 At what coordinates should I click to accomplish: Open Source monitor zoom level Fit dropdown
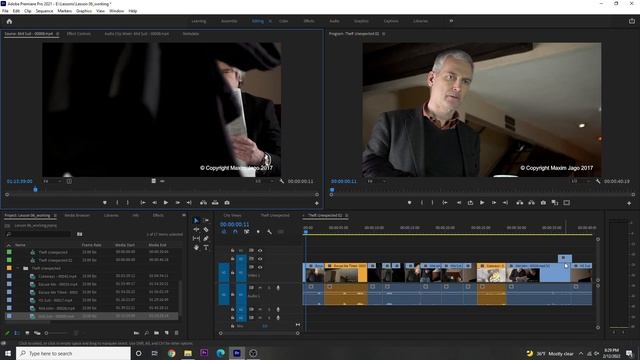[52, 181]
